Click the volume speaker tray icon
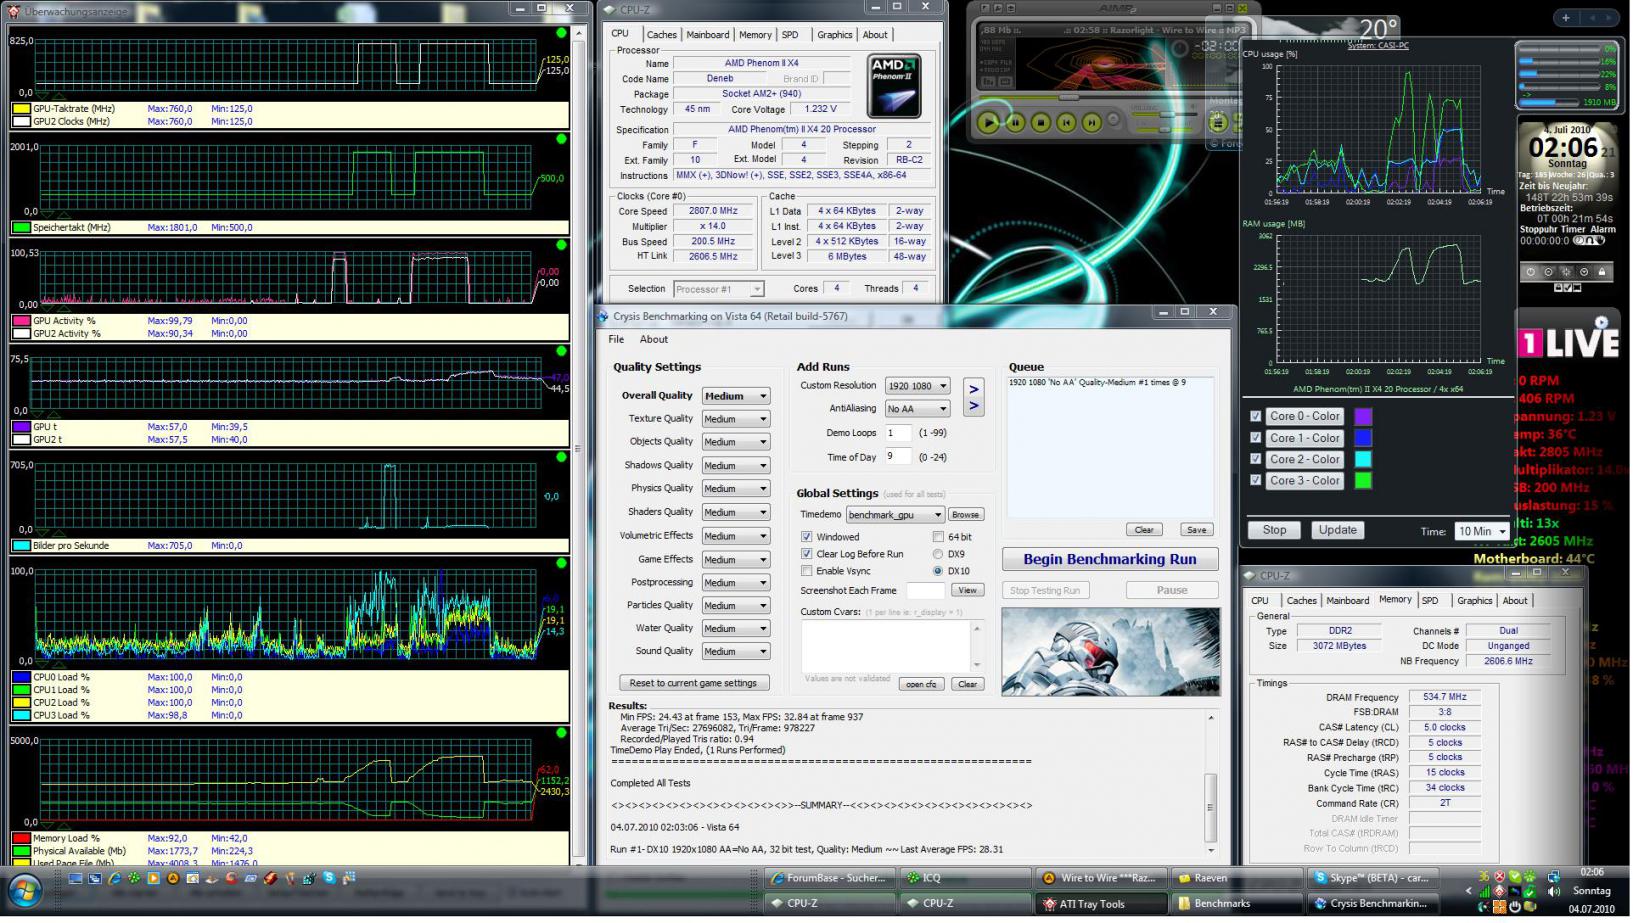This screenshot has width=1633, height=923. click(x=1554, y=891)
